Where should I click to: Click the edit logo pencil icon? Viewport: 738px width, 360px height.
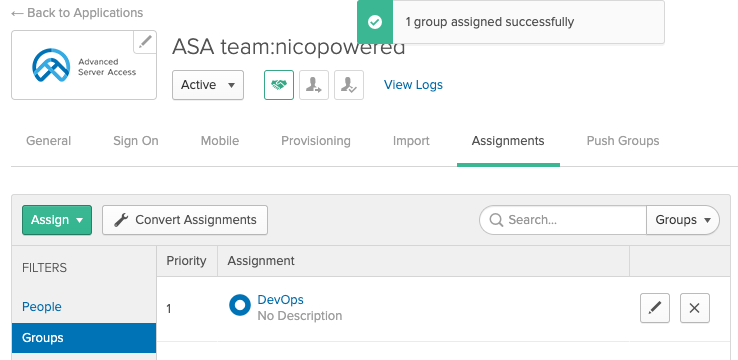pos(145,42)
